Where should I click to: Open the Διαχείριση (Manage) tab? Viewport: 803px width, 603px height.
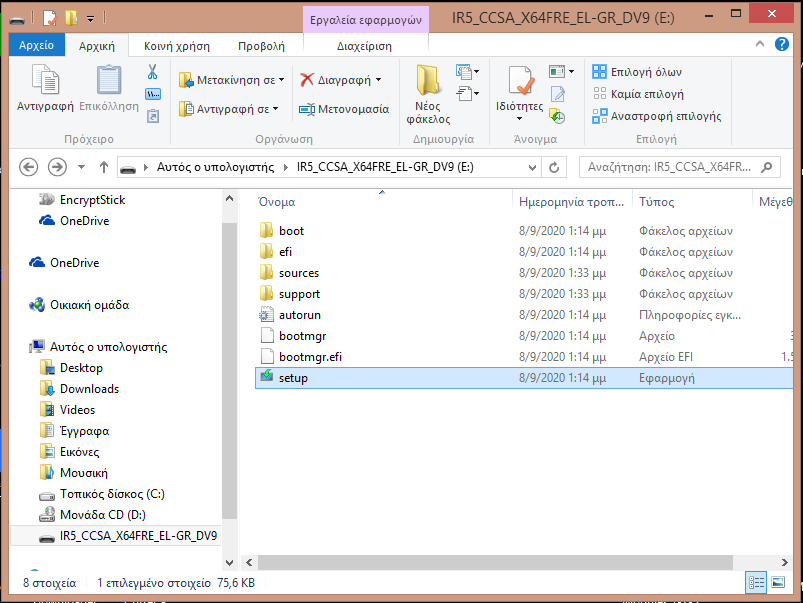pyautogui.click(x=364, y=46)
